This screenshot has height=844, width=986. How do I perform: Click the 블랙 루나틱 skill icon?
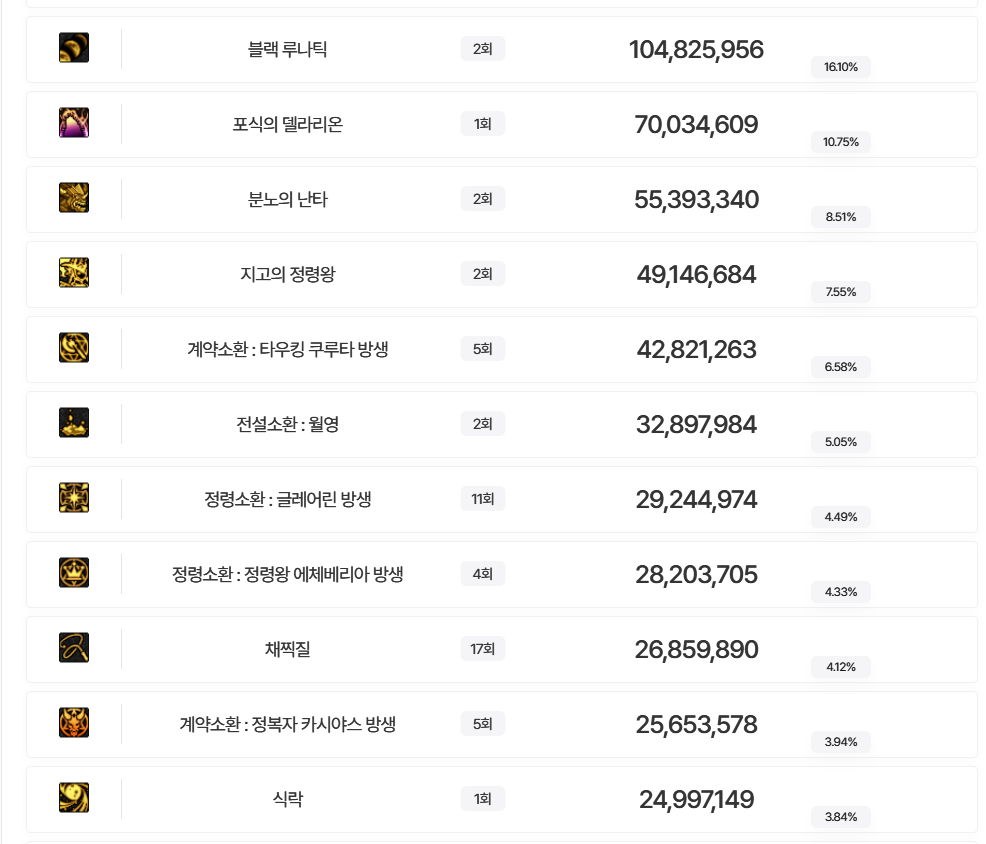click(x=74, y=48)
